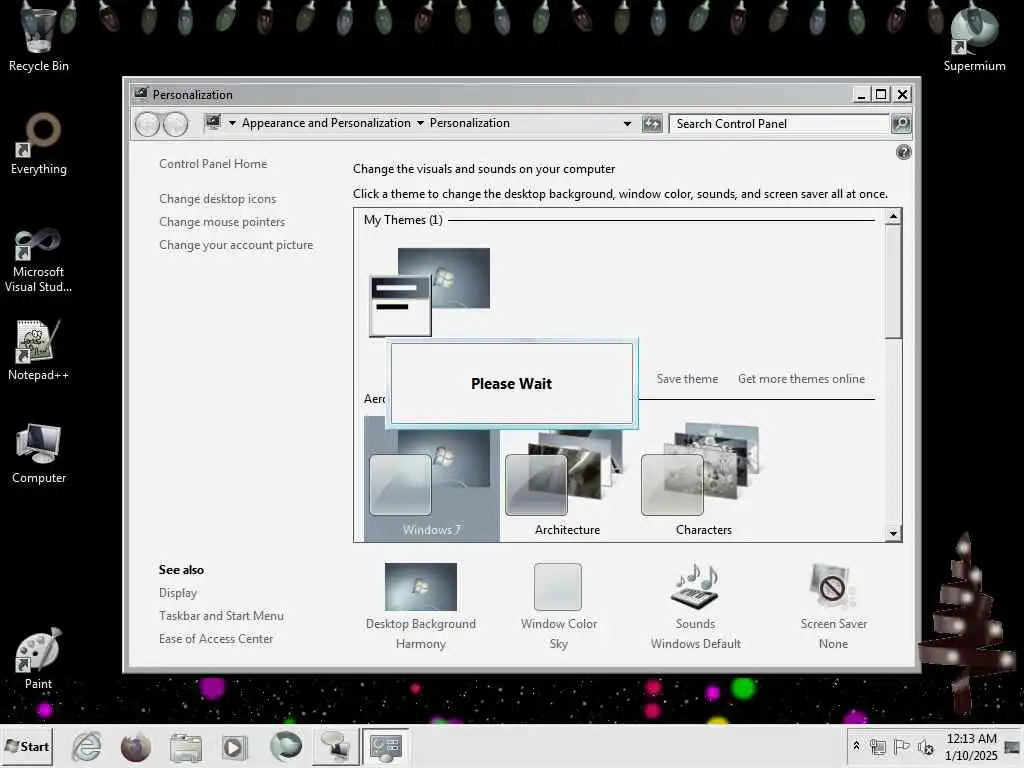Launch Firefox from the taskbar
Screen dimensions: 1024x768
pos(136,746)
